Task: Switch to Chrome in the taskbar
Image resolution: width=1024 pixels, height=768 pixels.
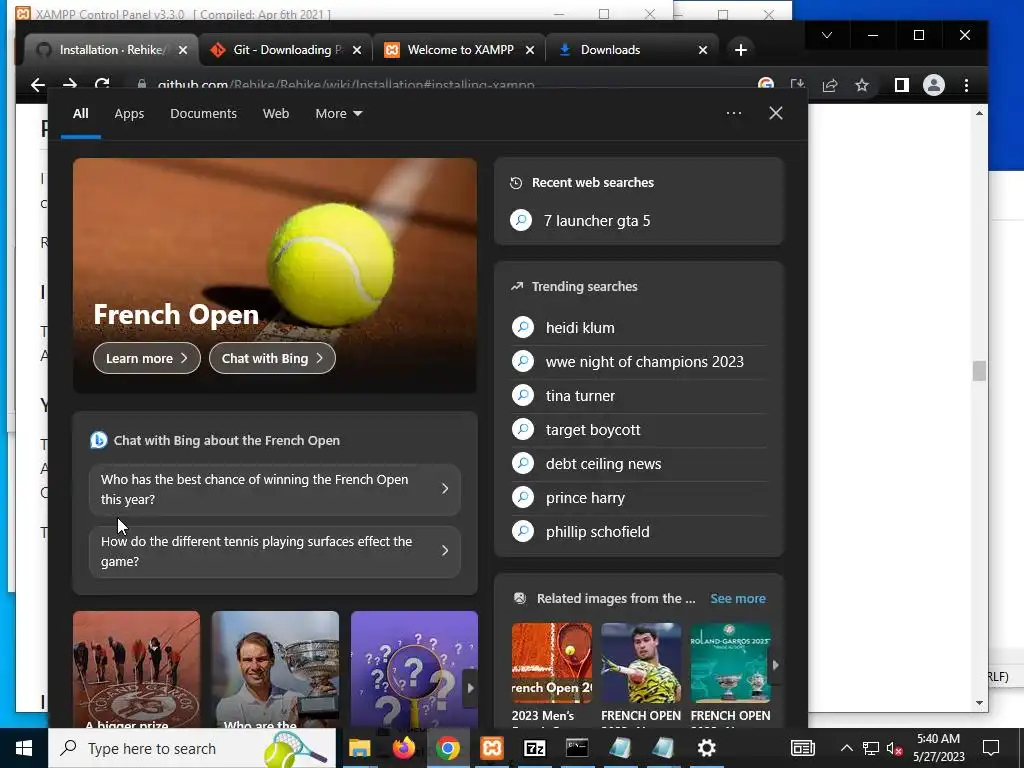Action: tap(447, 748)
